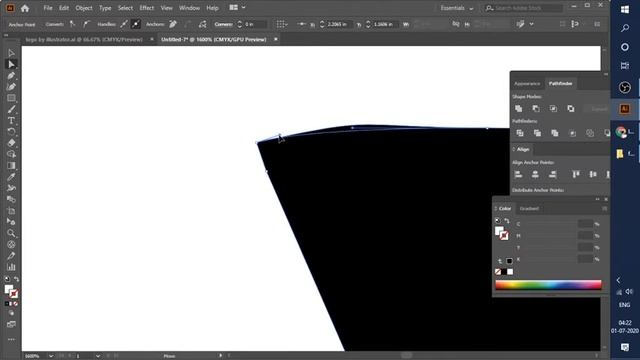The width and height of the screenshot is (640, 360).
Task: Open the Window menu
Action: [189, 8]
